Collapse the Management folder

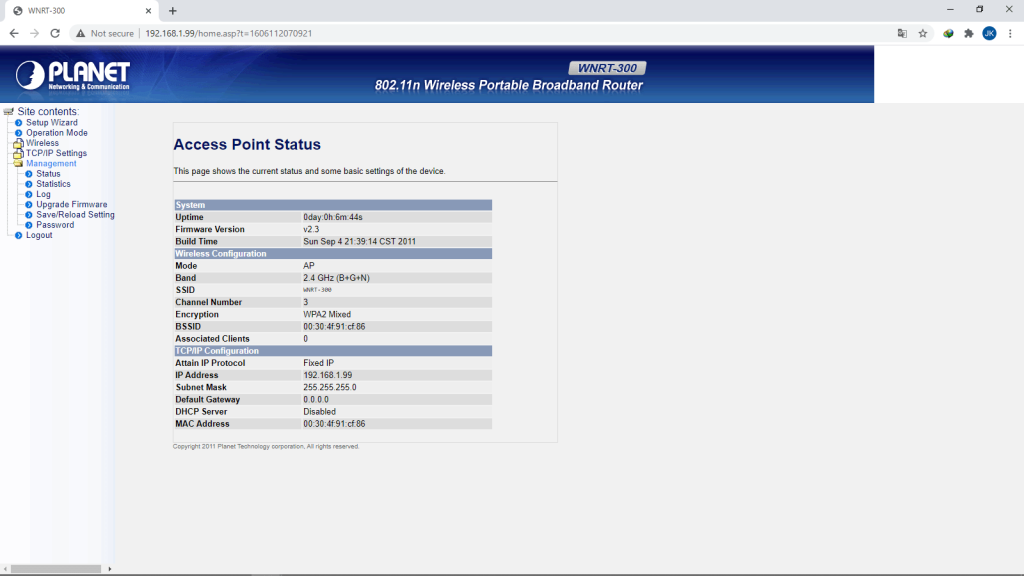click(18, 164)
